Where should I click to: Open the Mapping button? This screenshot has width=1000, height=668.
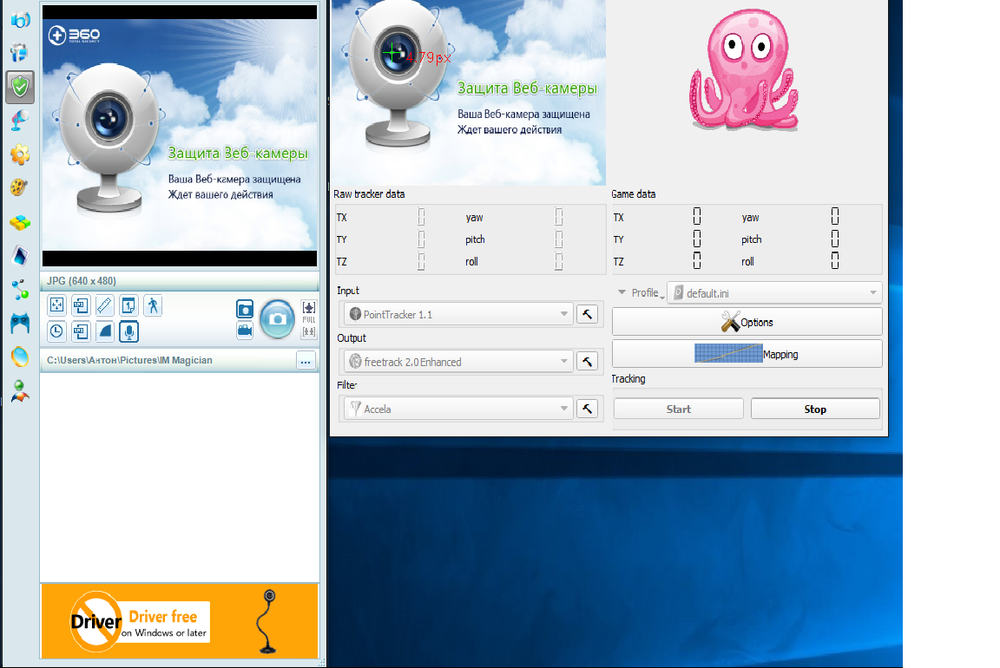click(747, 354)
